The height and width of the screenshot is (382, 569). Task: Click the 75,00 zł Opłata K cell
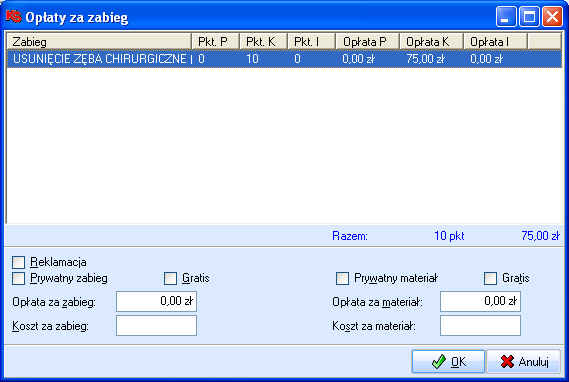[426, 59]
